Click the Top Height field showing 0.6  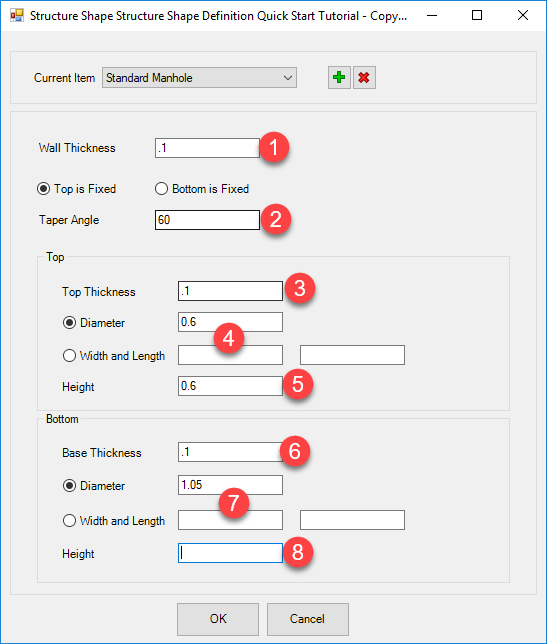[x=230, y=386]
